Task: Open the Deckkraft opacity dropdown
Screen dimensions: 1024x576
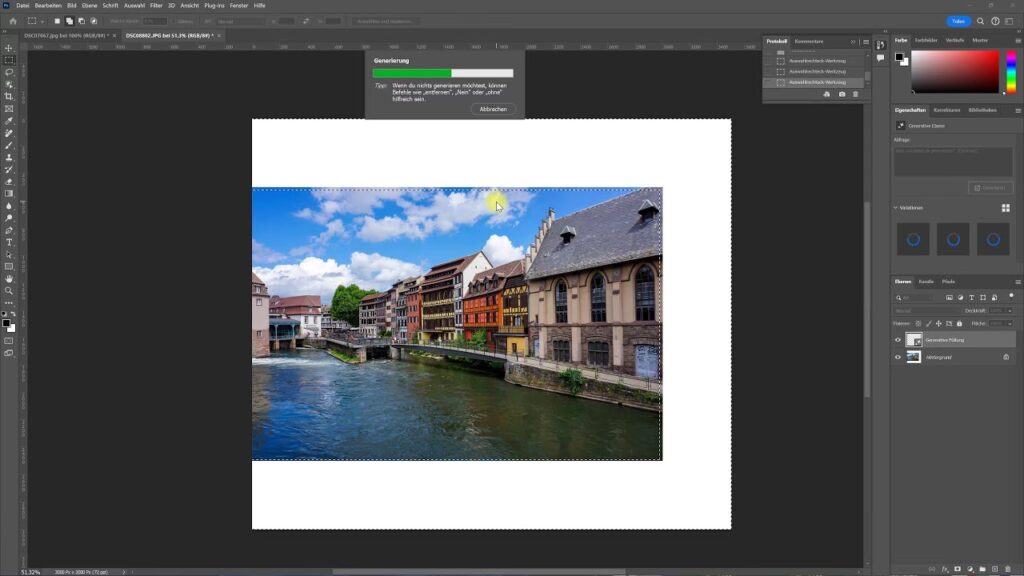Action: point(1009,310)
